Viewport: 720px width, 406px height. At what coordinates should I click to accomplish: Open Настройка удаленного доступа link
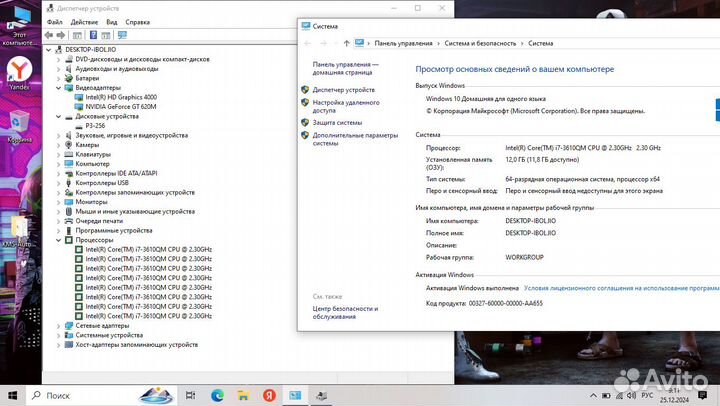pos(346,106)
